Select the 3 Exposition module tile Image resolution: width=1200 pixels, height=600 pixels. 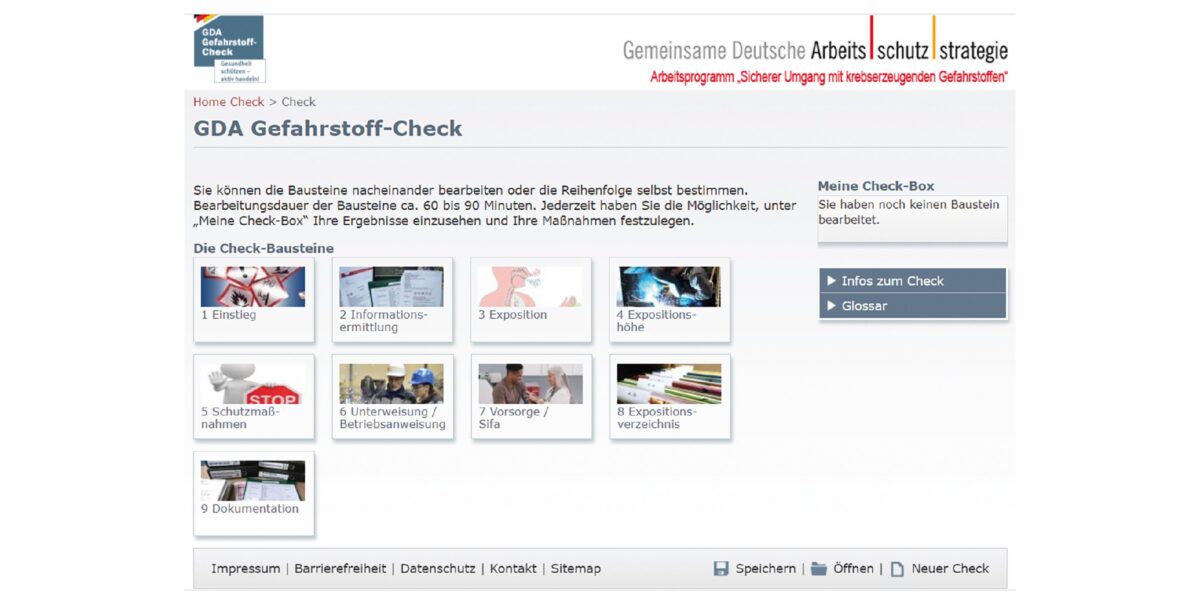(530, 299)
